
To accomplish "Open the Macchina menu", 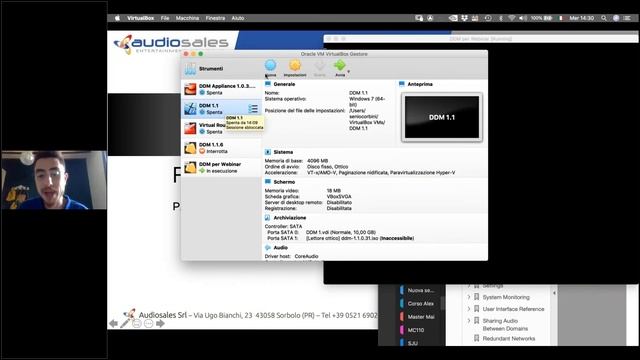I will tap(187, 18).
